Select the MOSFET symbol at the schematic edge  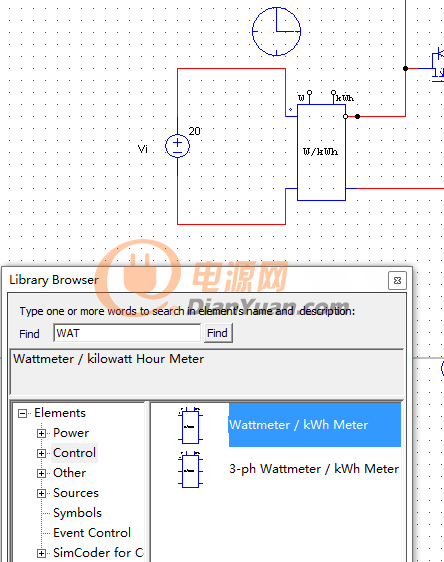coord(438,65)
